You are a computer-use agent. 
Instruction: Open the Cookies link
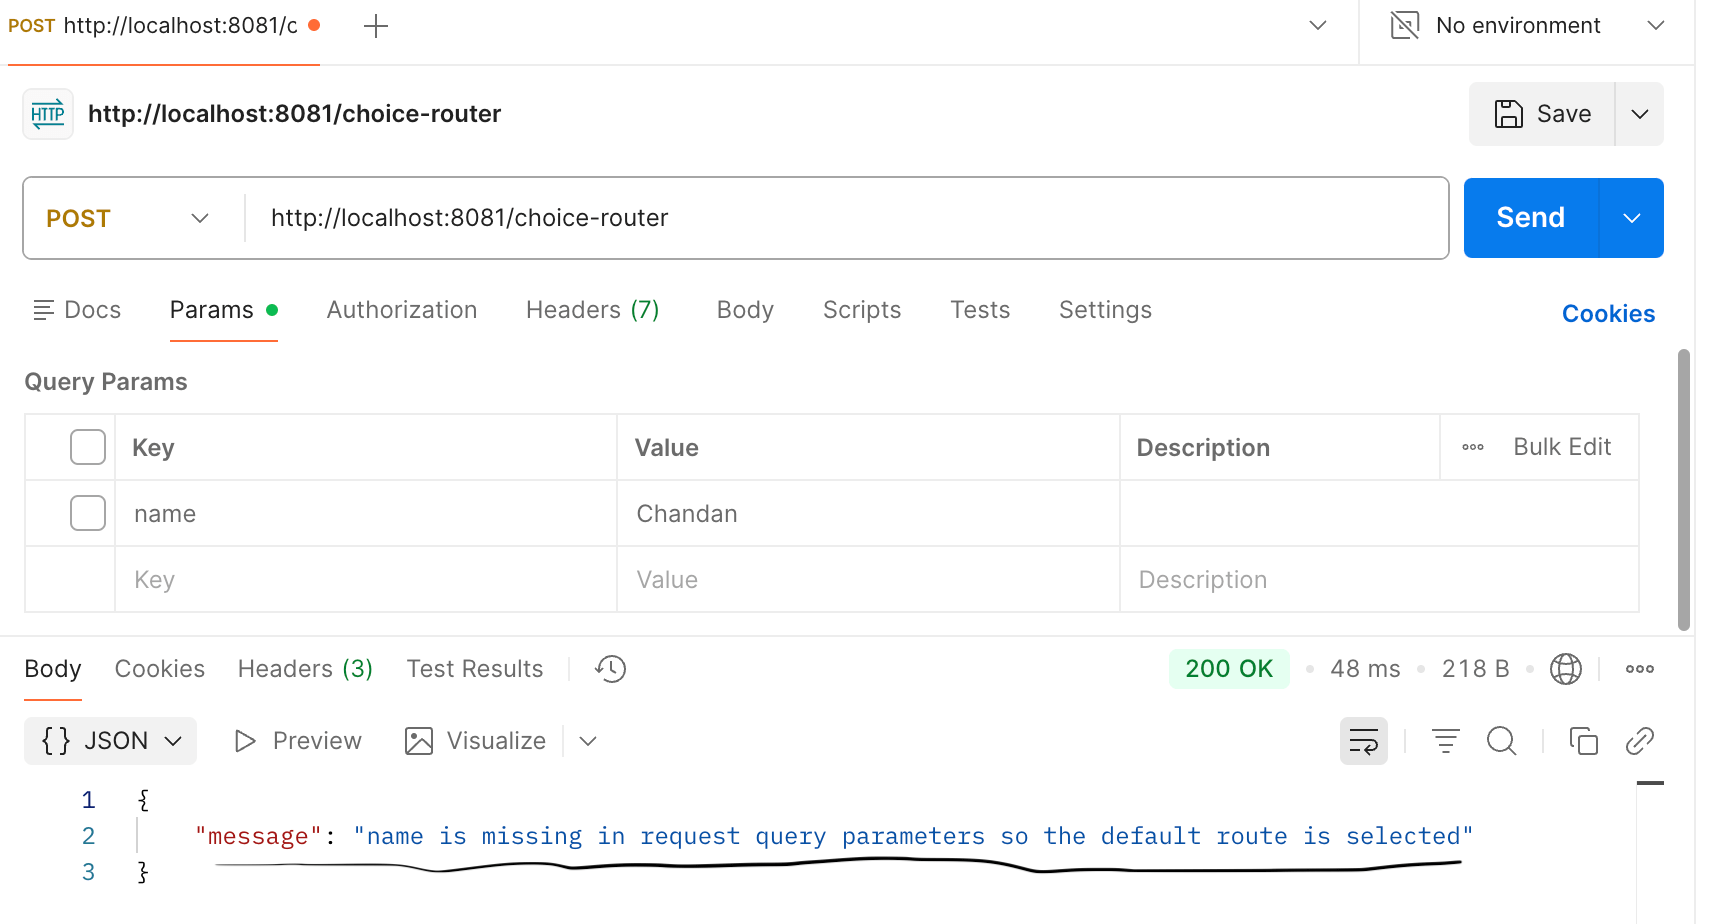(1607, 314)
